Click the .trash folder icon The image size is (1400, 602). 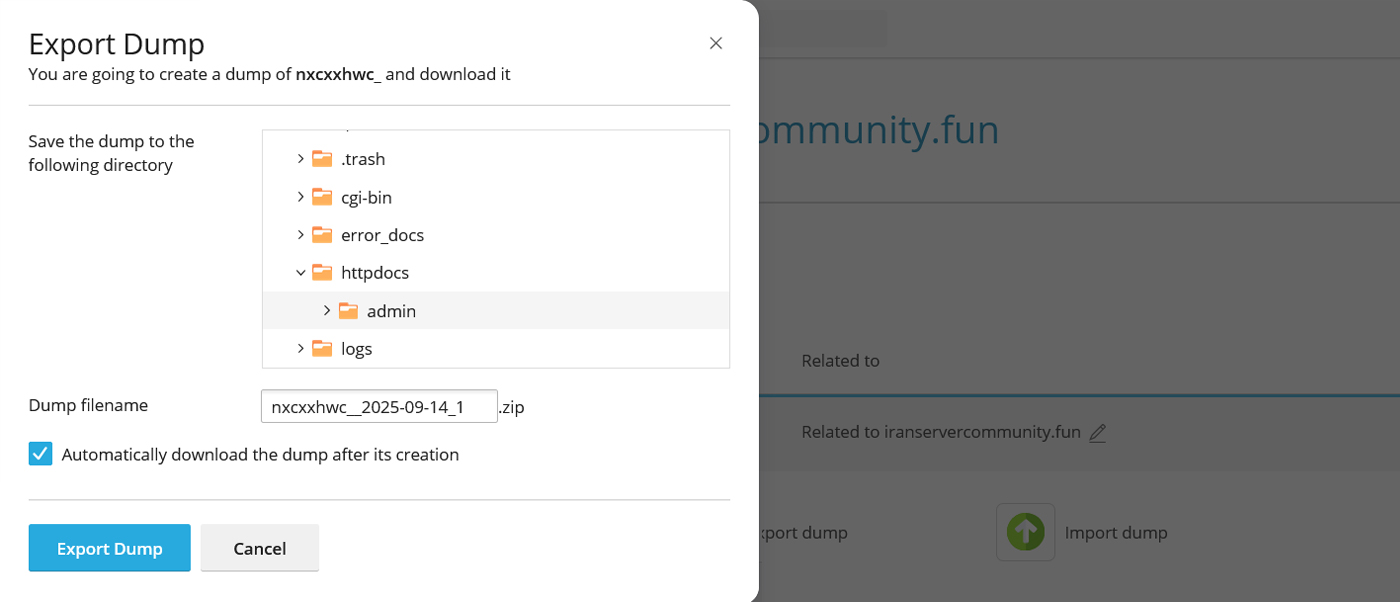coord(321,159)
